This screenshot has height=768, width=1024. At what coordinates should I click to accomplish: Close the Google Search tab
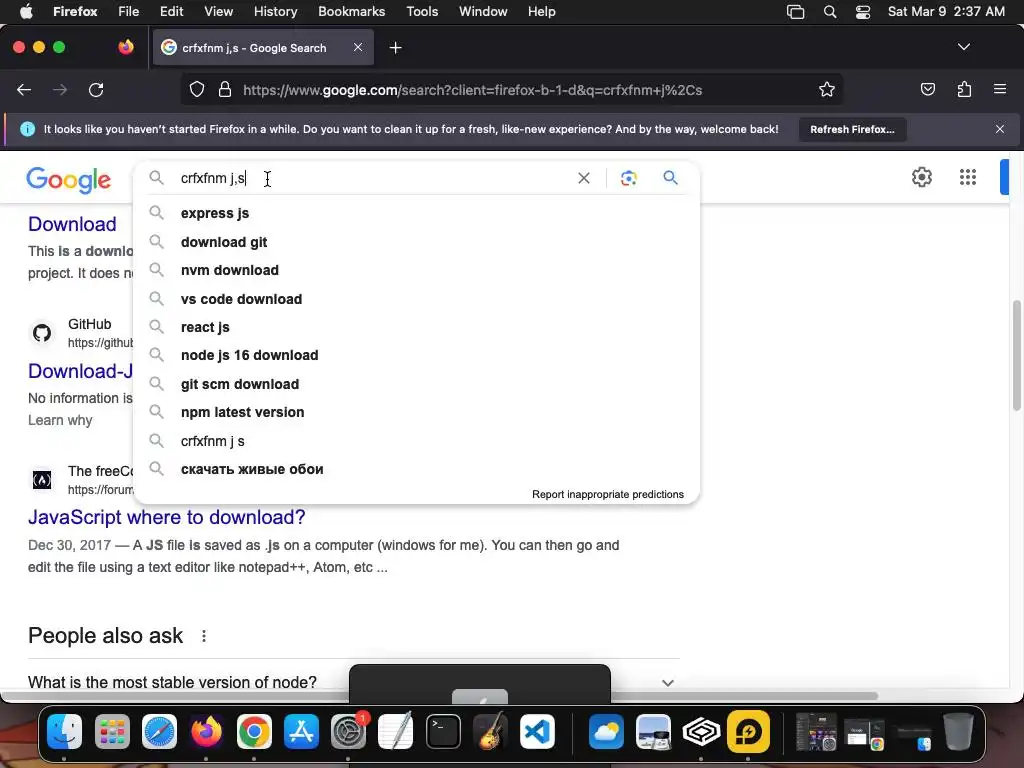tap(358, 47)
